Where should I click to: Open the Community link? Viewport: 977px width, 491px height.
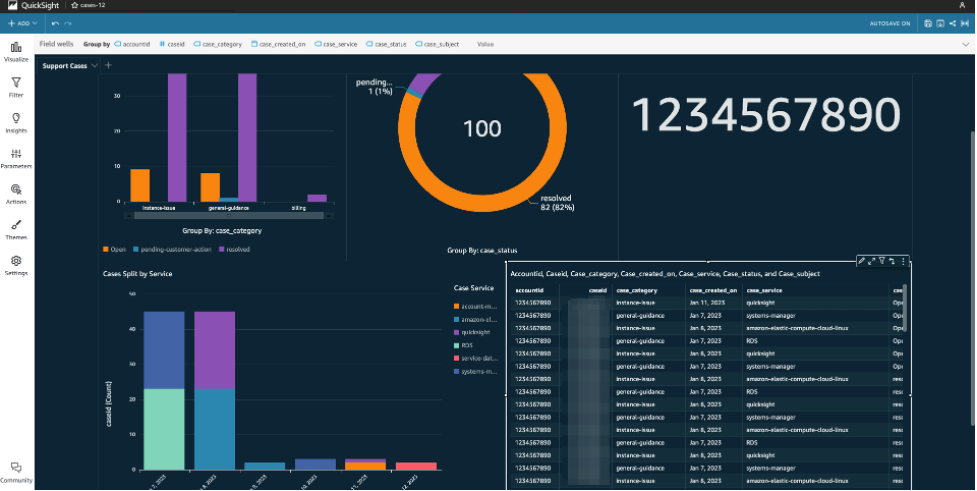(x=16, y=472)
